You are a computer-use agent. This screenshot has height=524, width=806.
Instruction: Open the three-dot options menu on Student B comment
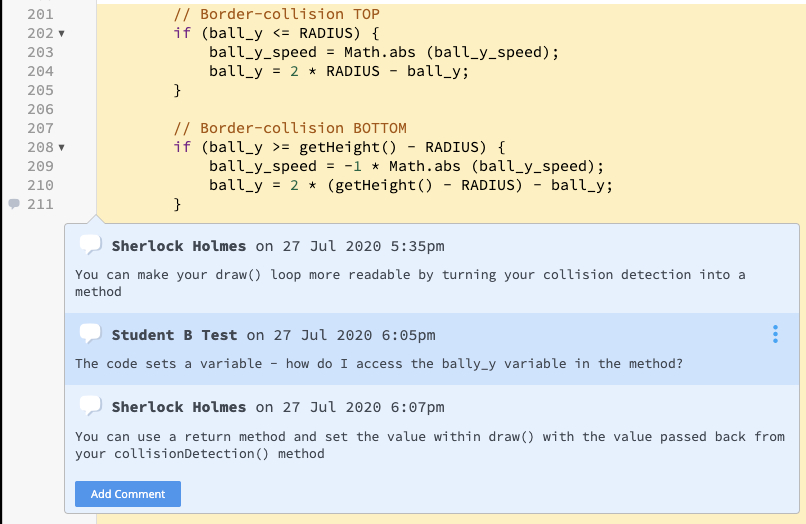(x=775, y=335)
